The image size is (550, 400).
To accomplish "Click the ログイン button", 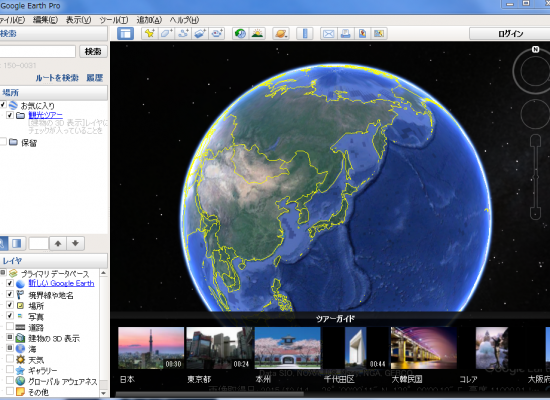I will point(510,34).
